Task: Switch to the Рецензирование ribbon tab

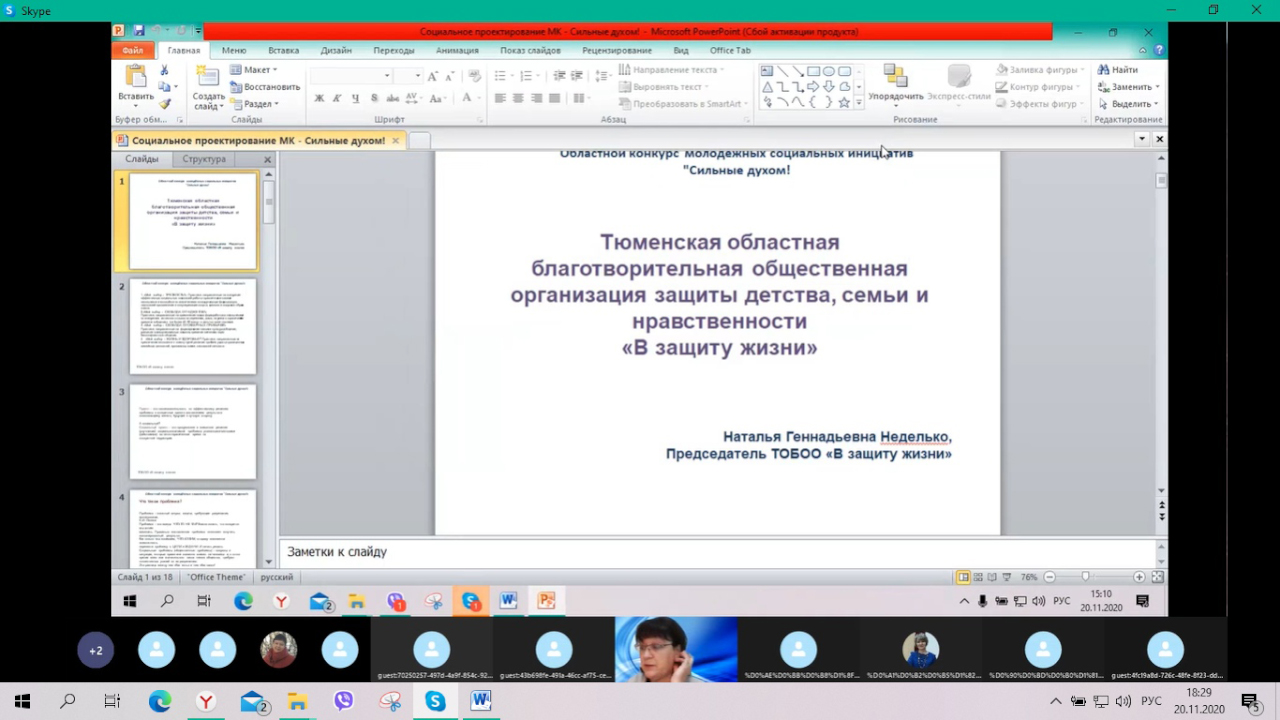Action: pyautogui.click(x=617, y=50)
